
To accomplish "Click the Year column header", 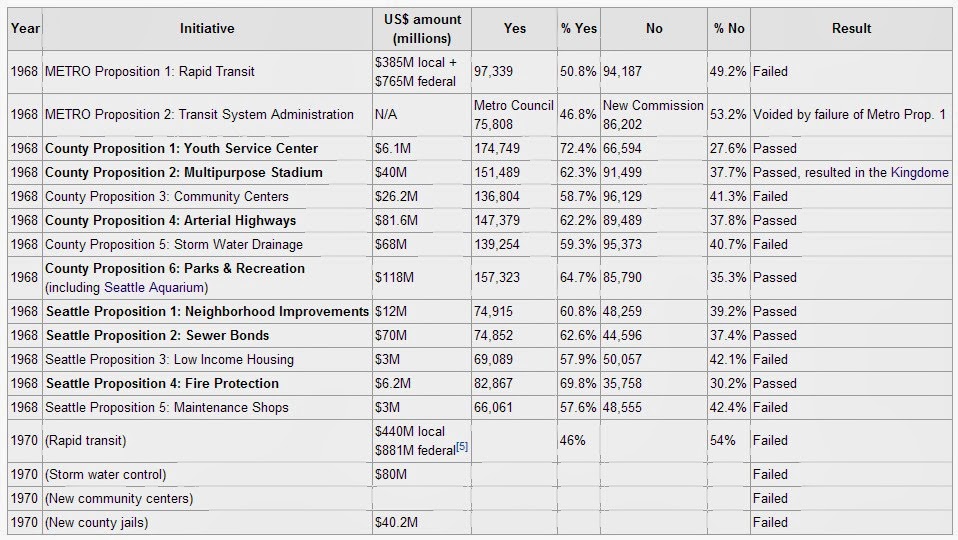I will pos(25,28).
